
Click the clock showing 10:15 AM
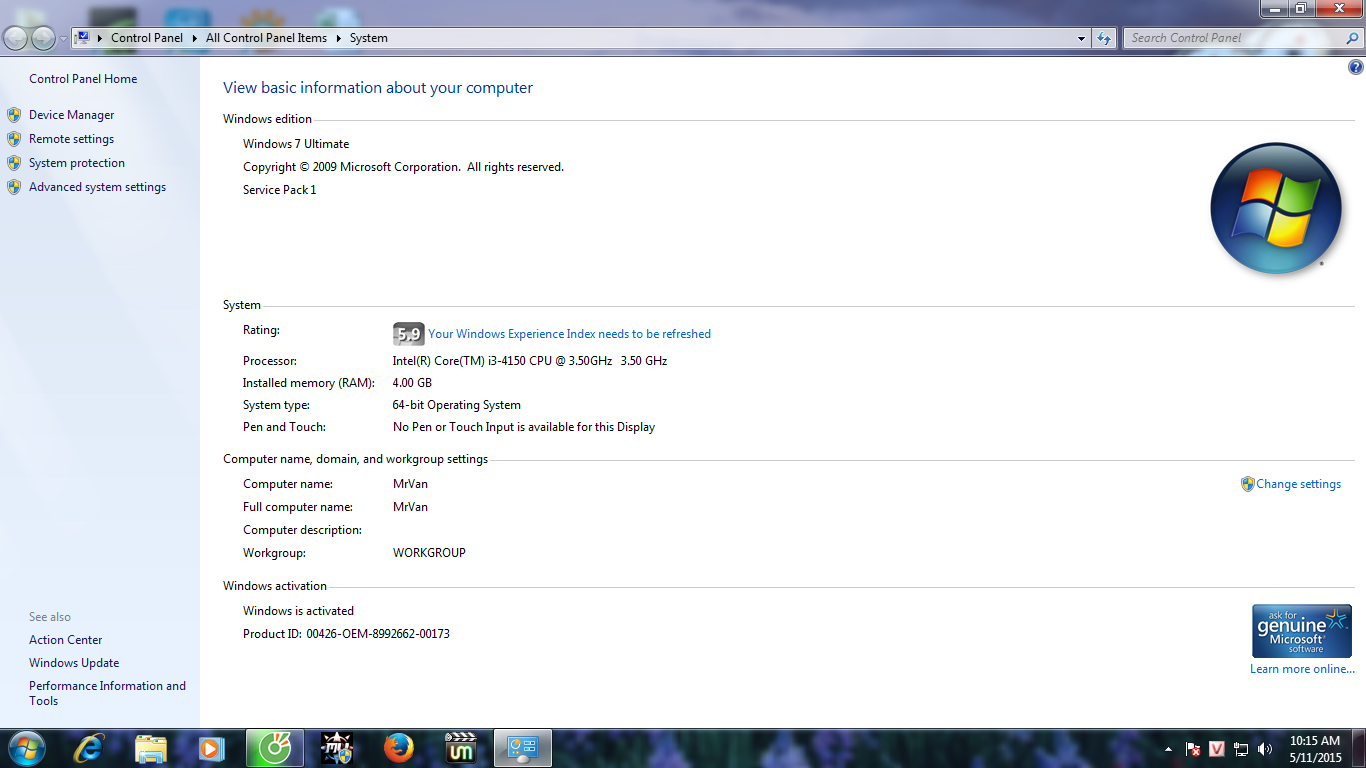coord(1315,749)
